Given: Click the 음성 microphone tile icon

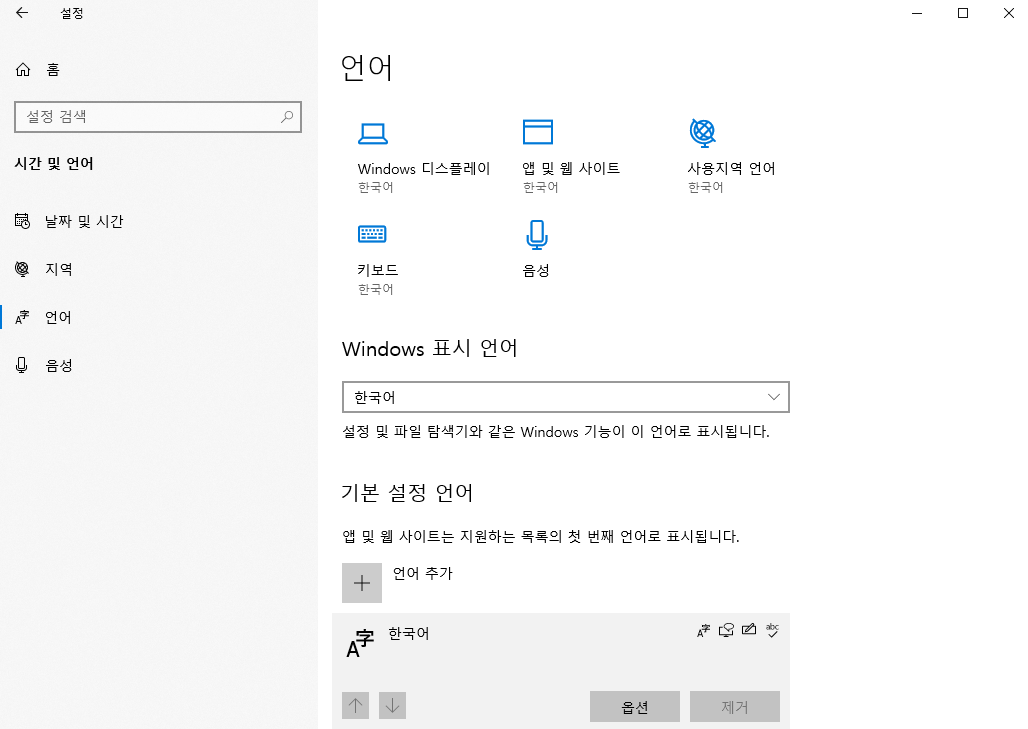Looking at the screenshot, I should pyautogui.click(x=537, y=235).
